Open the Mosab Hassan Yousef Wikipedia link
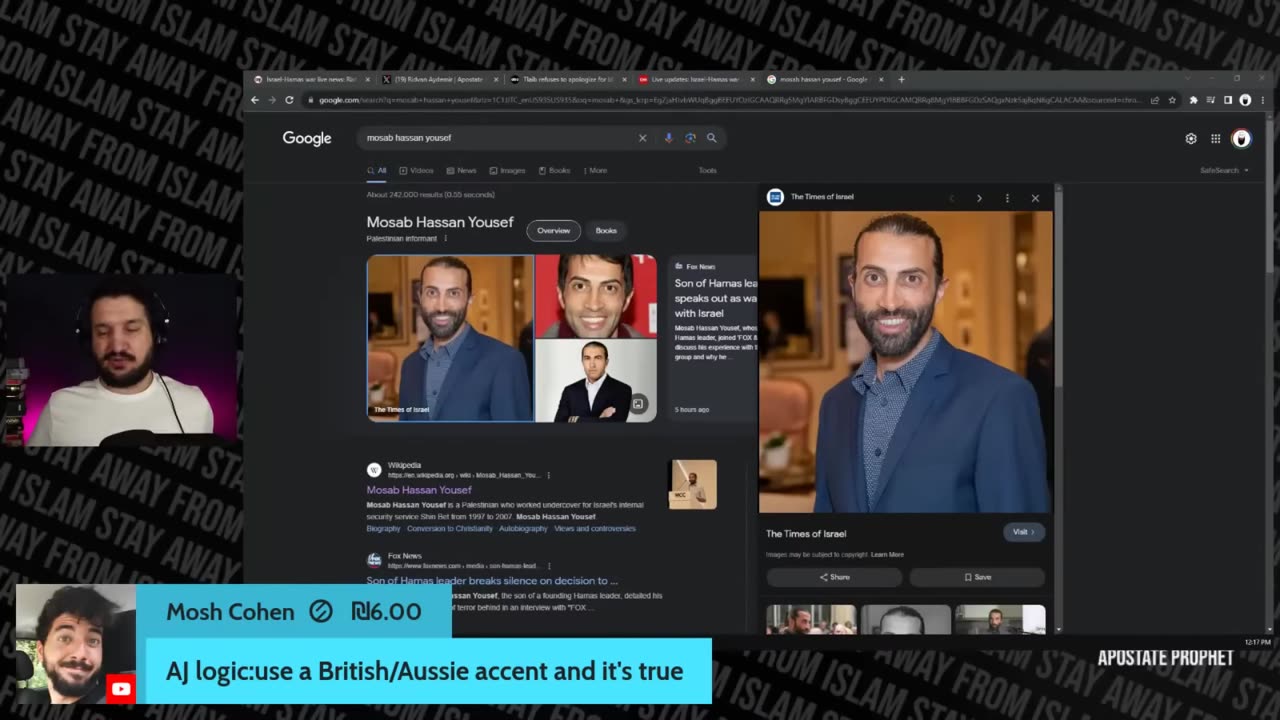 pyautogui.click(x=419, y=490)
